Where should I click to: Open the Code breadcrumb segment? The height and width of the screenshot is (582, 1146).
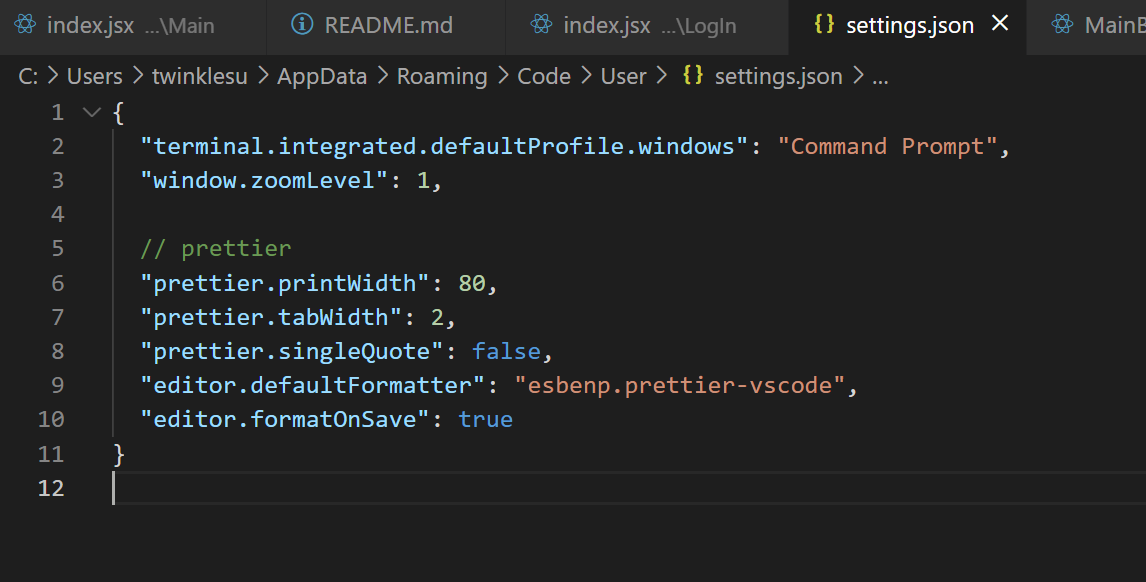pyautogui.click(x=544, y=76)
